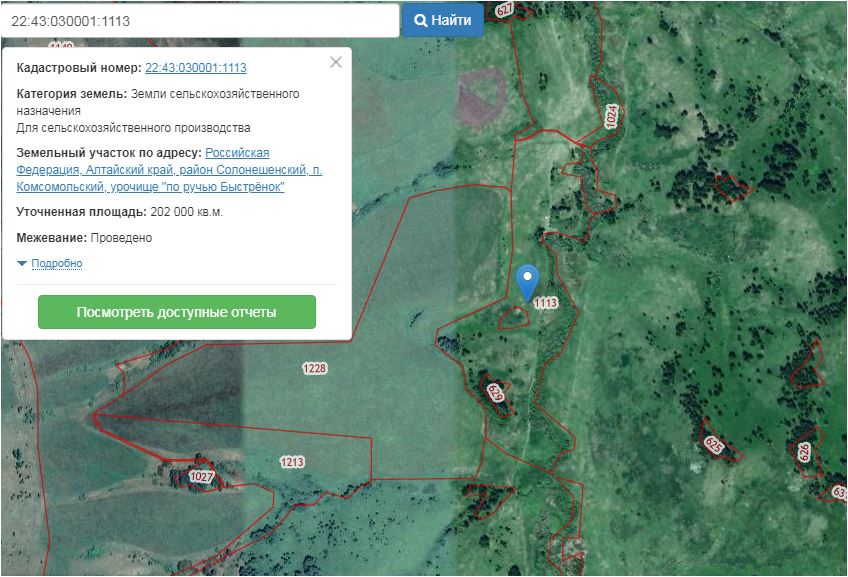This screenshot has height=577, width=848.
Task: Open cadastral number link 22:43:030001:1113
Action: click(x=196, y=68)
